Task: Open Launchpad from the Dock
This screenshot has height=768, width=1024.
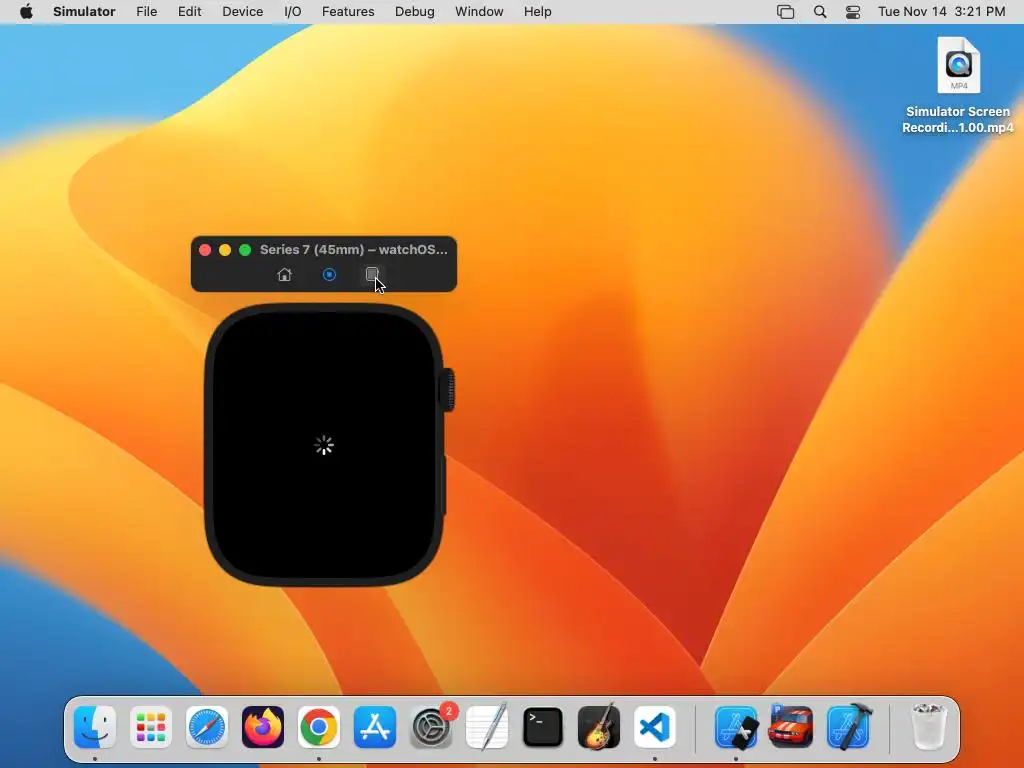Action: point(151,727)
